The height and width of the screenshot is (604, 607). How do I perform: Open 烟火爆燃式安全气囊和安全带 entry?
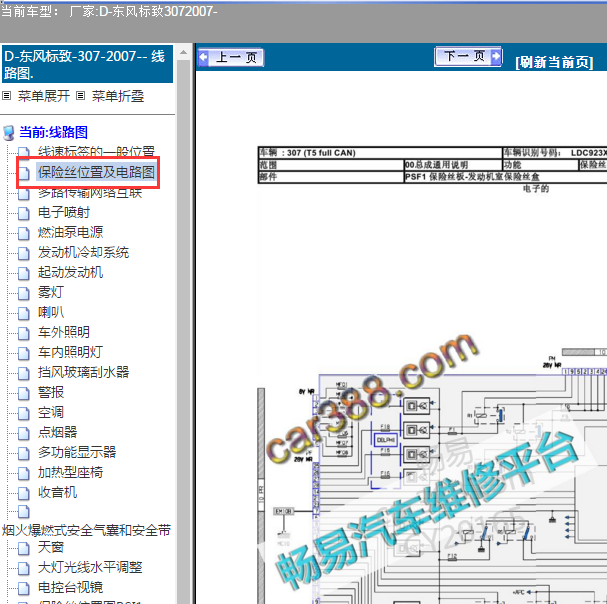86,530
